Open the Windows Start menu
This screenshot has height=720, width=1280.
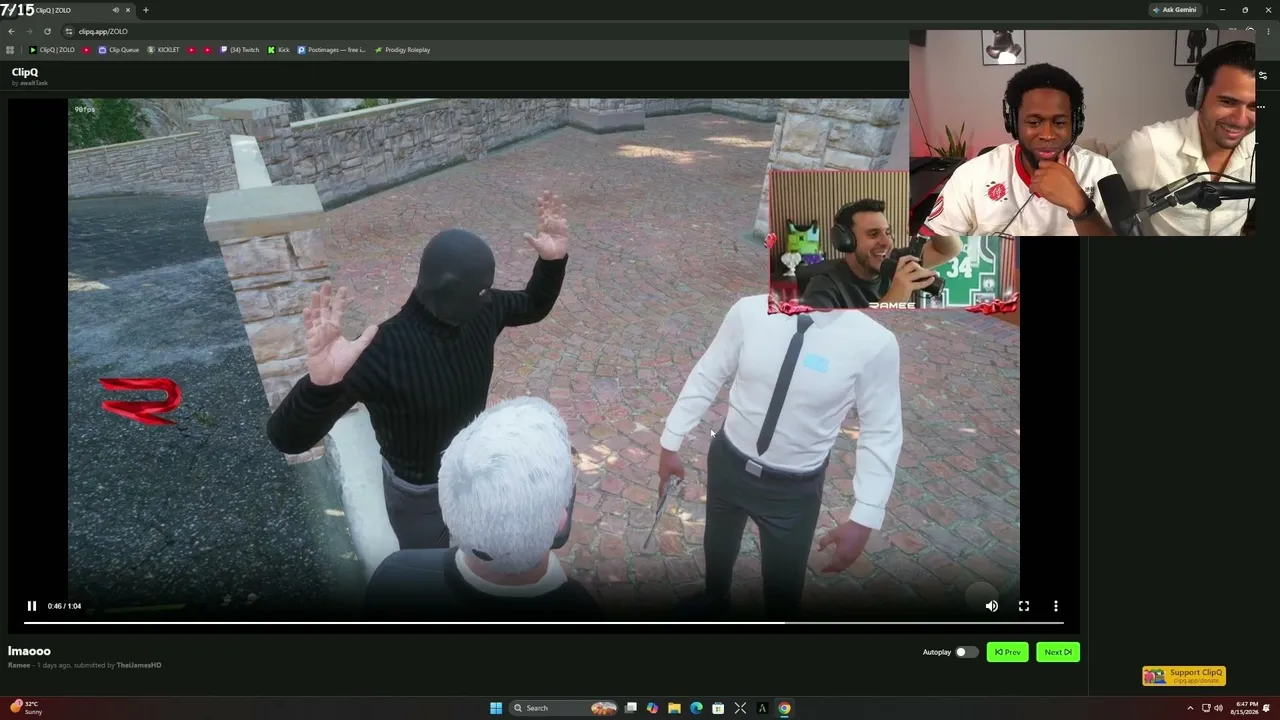pos(496,708)
